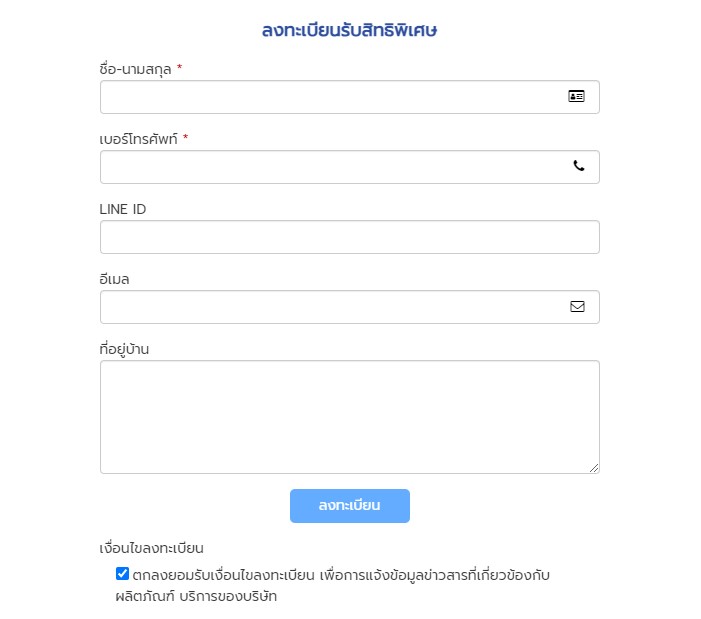Select the อีเมล email input field

(x=330, y=307)
